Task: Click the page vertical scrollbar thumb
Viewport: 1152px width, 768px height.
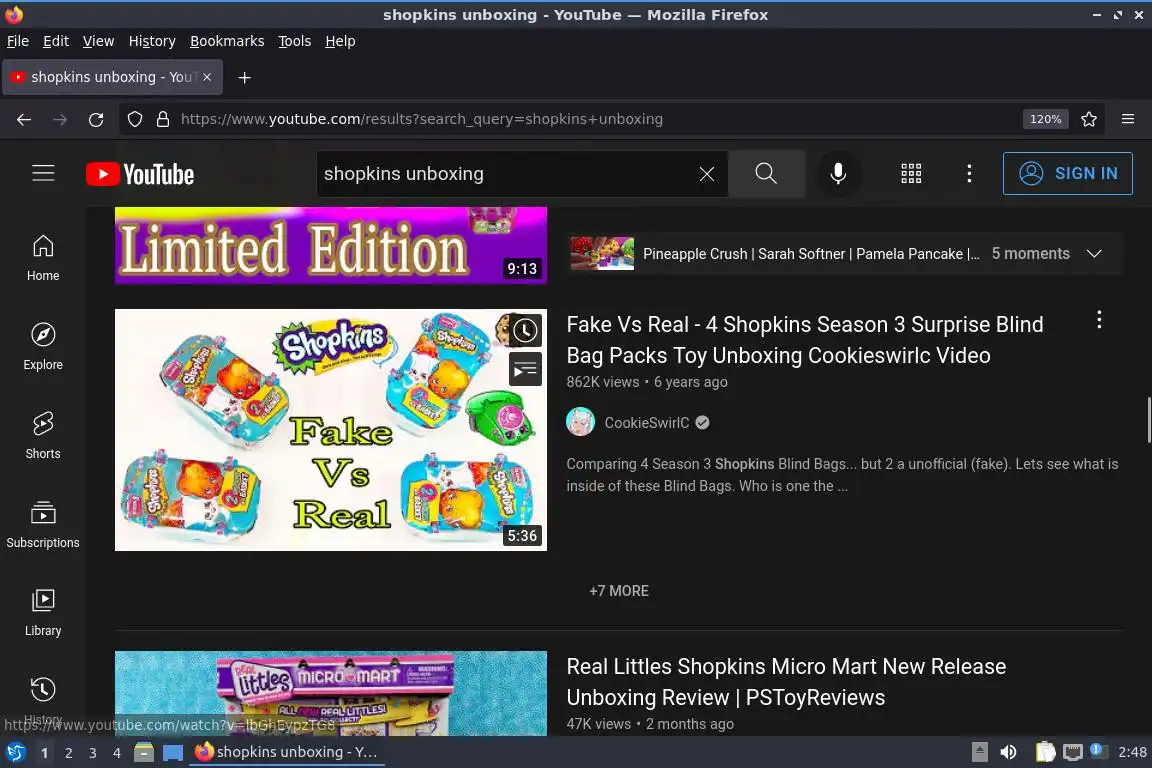Action: (x=1148, y=420)
